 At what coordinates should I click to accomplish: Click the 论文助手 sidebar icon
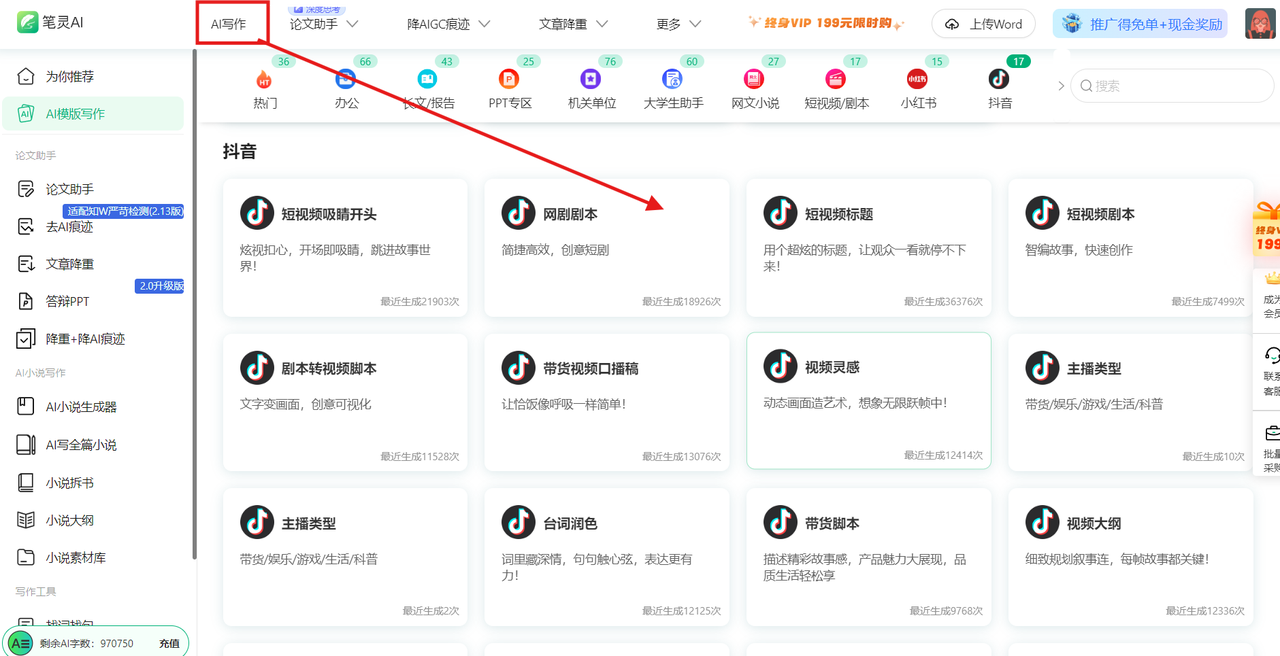(26, 189)
